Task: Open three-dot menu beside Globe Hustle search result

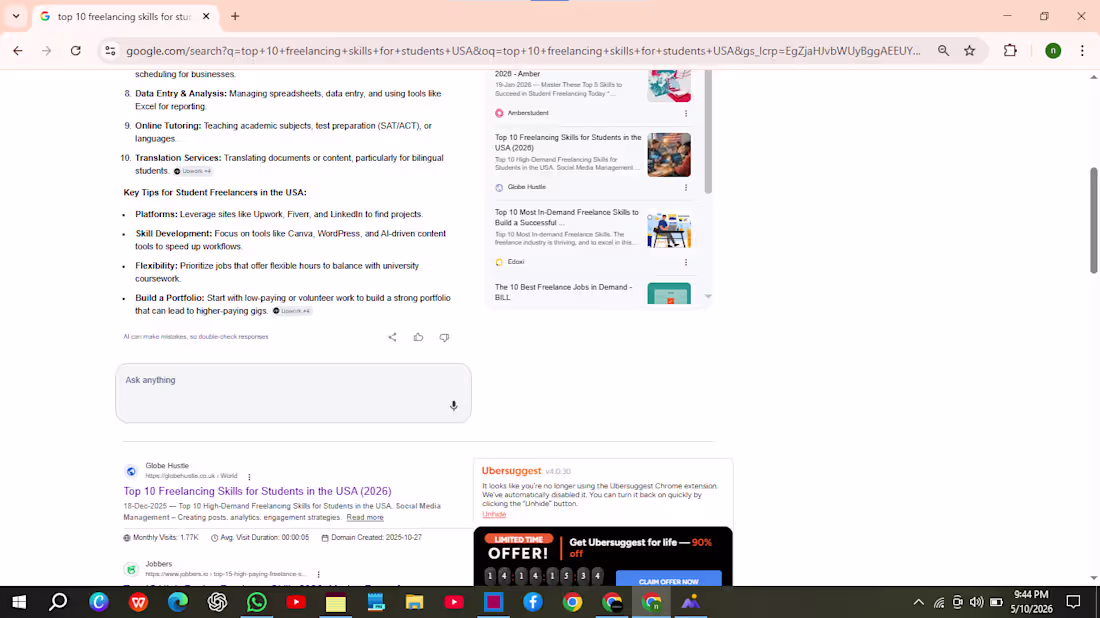Action: [249, 477]
